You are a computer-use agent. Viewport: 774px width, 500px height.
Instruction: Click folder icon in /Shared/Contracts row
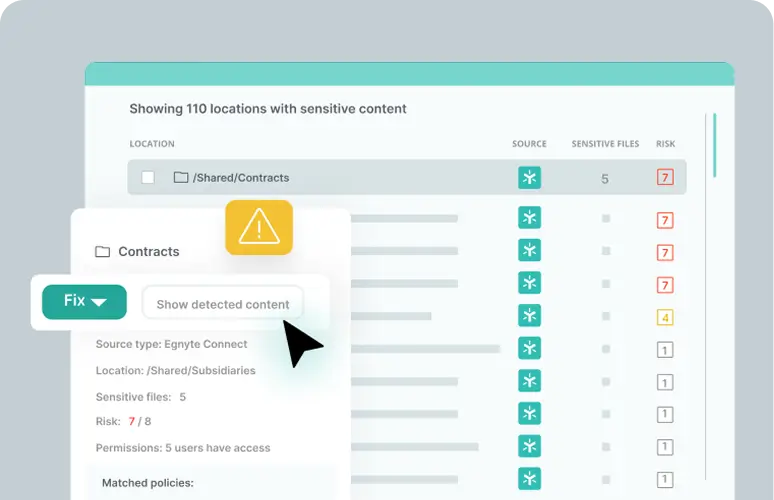coord(181,178)
